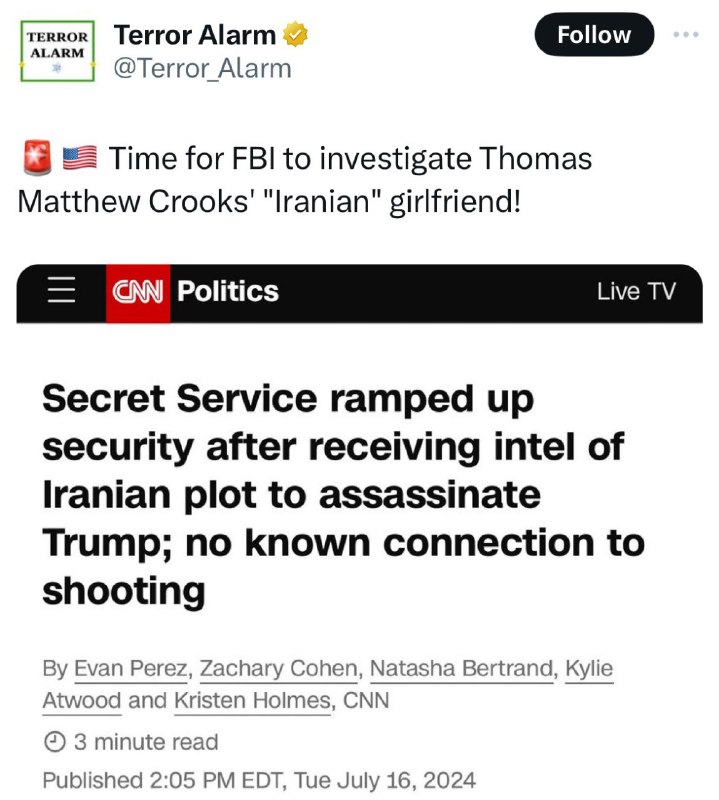This screenshot has height=800, width=719.
Task: Click the clock icon beside read time
Action: [x=55, y=742]
